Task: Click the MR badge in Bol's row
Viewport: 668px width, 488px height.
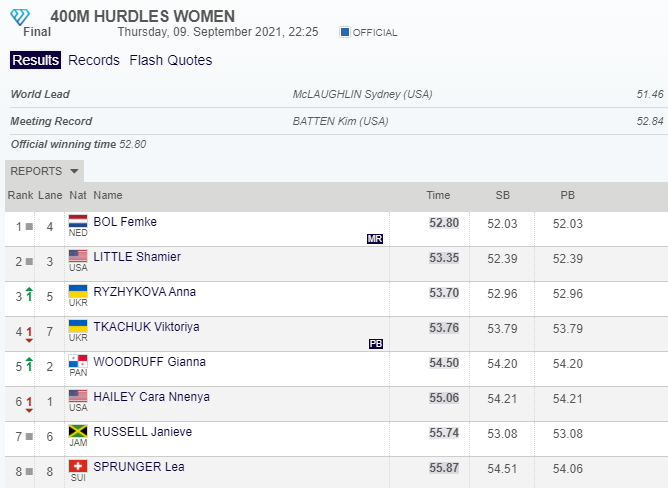Action: 375,238
